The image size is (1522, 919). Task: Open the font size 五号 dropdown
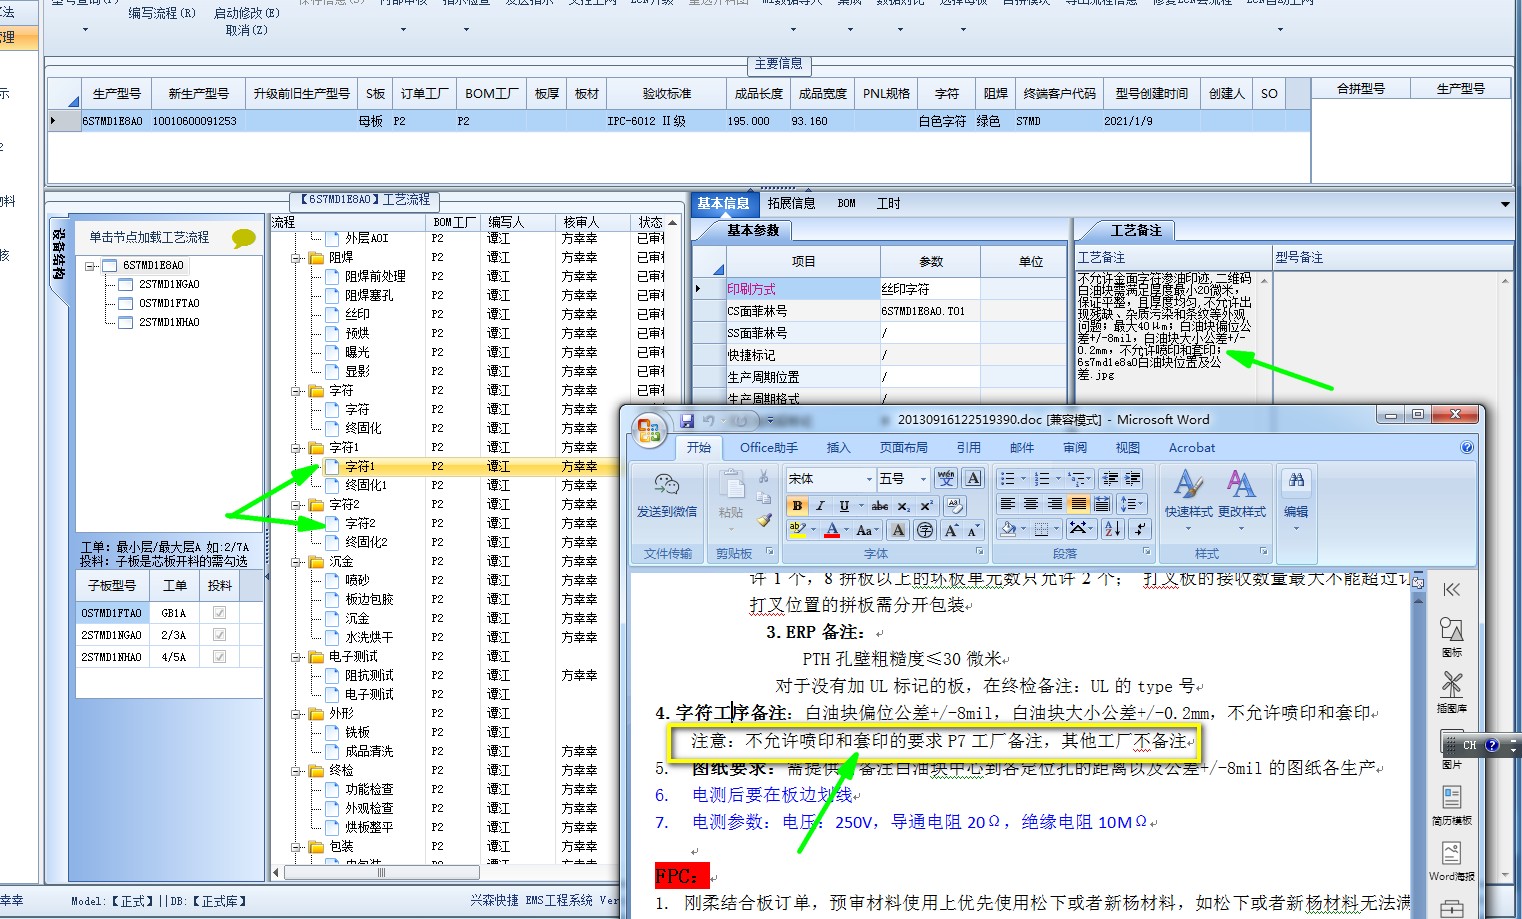[923, 479]
